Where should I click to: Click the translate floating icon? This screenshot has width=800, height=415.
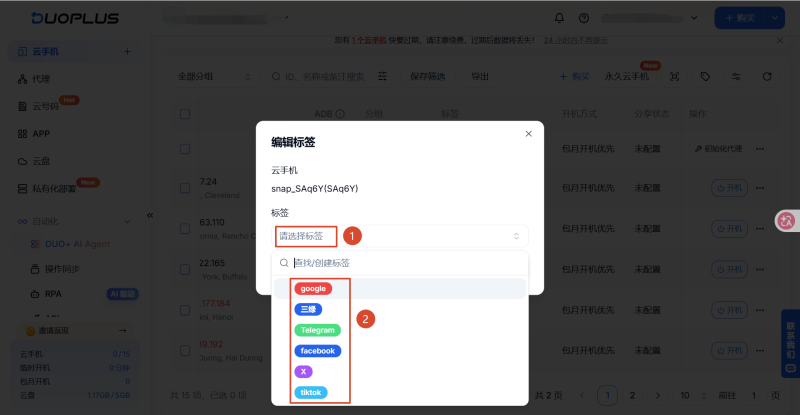tap(786, 221)
